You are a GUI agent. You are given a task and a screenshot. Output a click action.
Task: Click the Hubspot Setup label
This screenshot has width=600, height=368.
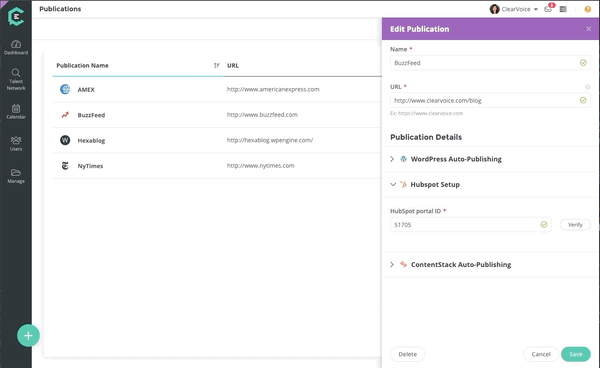click(435, 184)
